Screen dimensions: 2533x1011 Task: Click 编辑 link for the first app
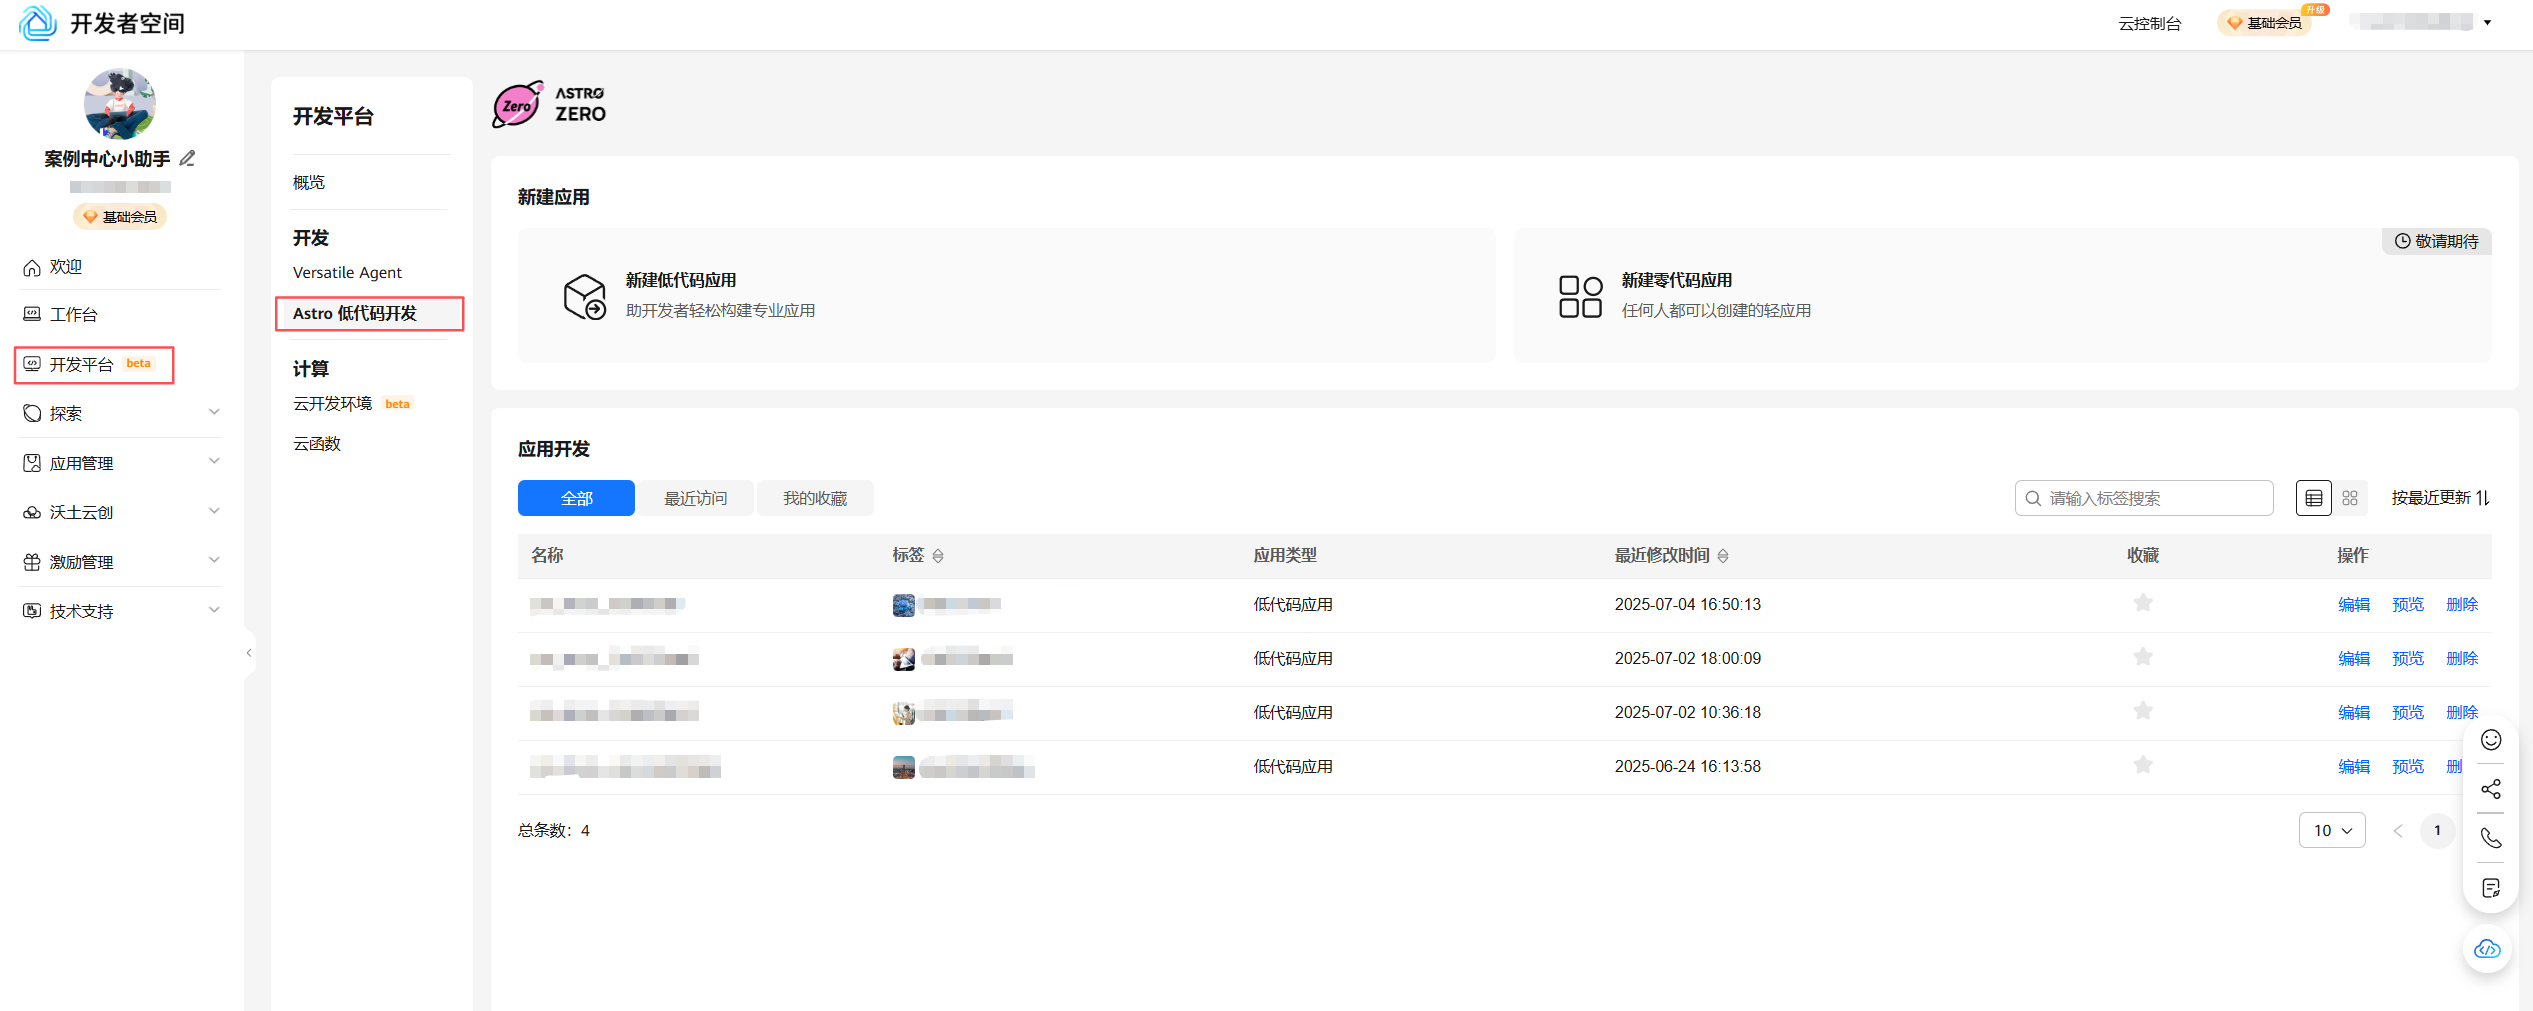click(2353, 604)
